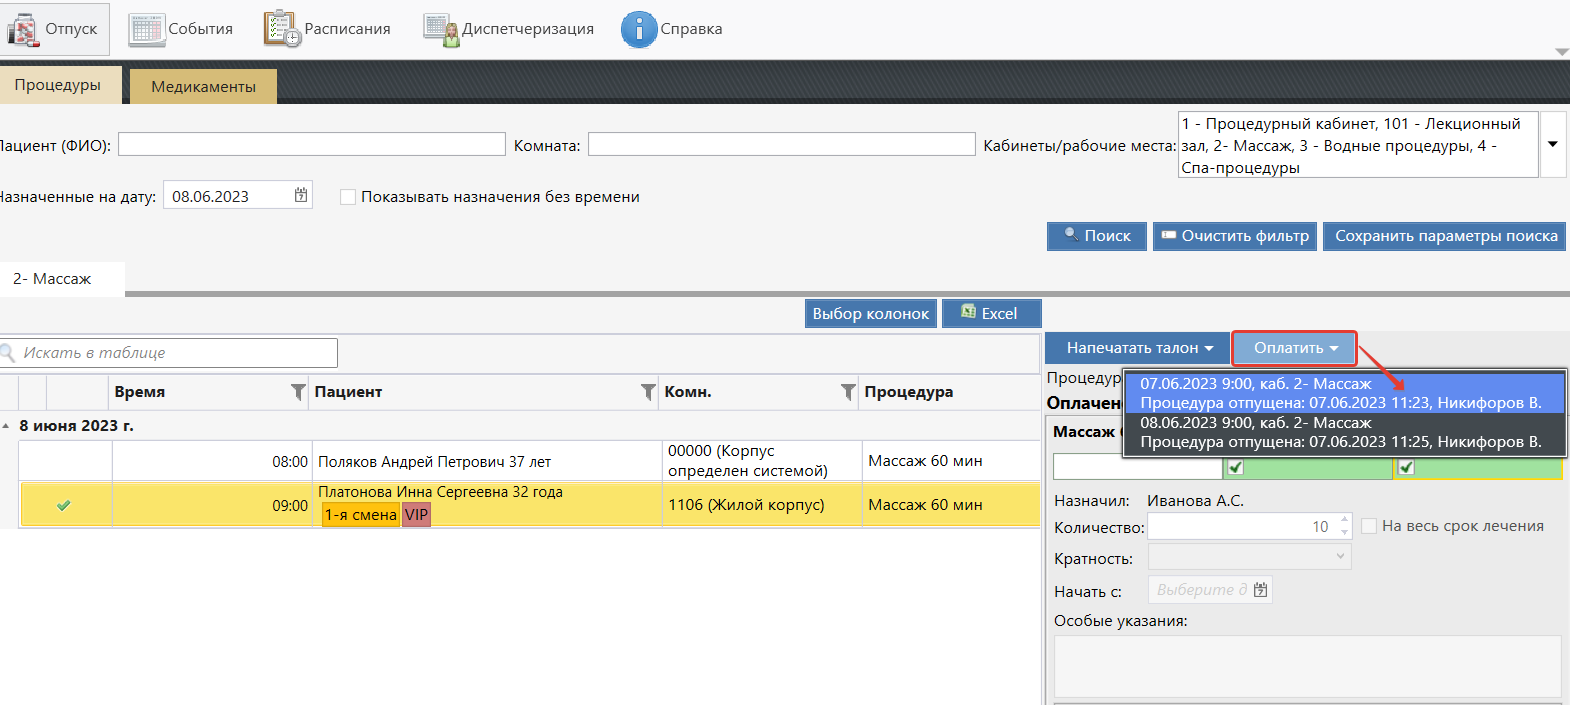Check На весь срок лечения option

[1369, 526]
